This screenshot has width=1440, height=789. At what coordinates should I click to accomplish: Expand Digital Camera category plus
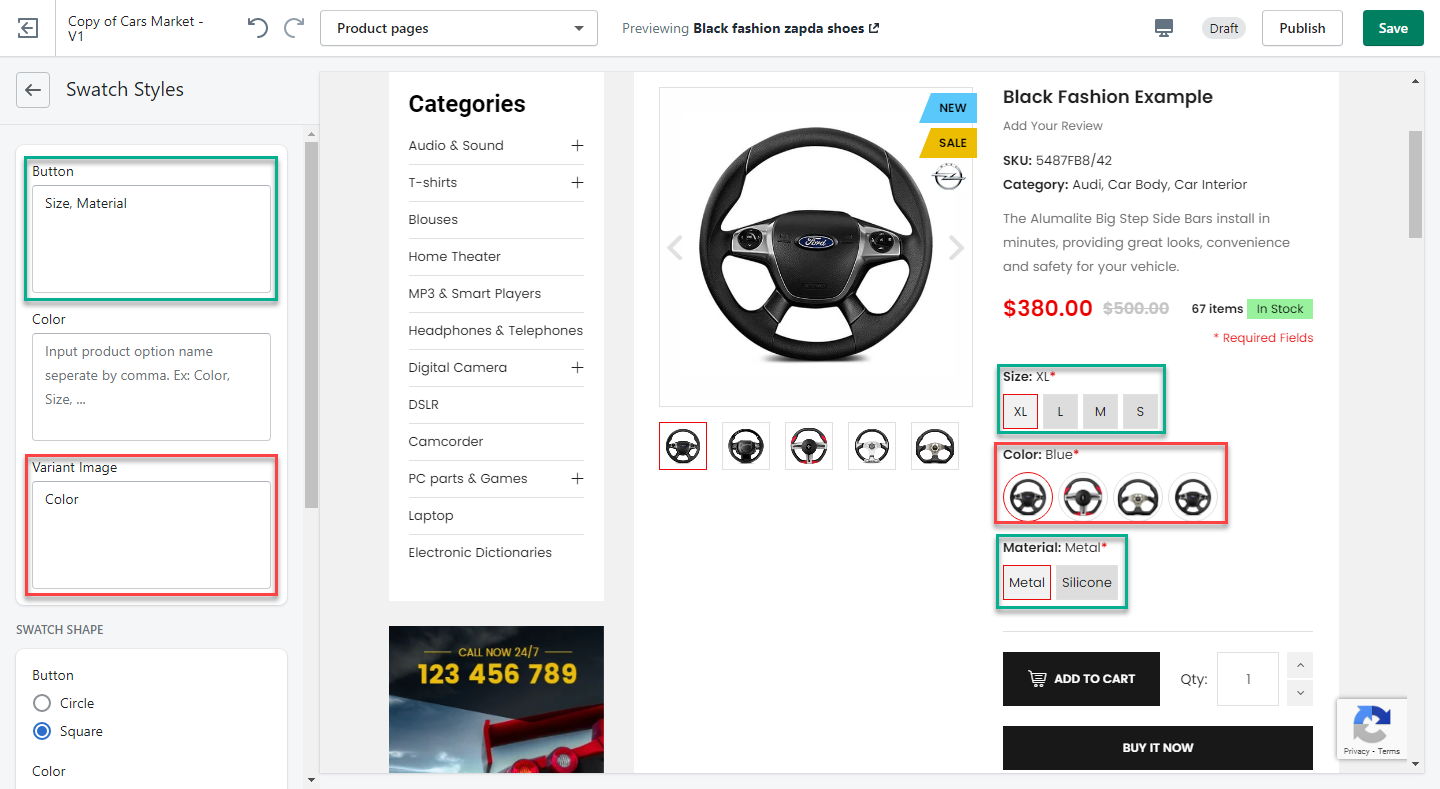coord(577,368)
